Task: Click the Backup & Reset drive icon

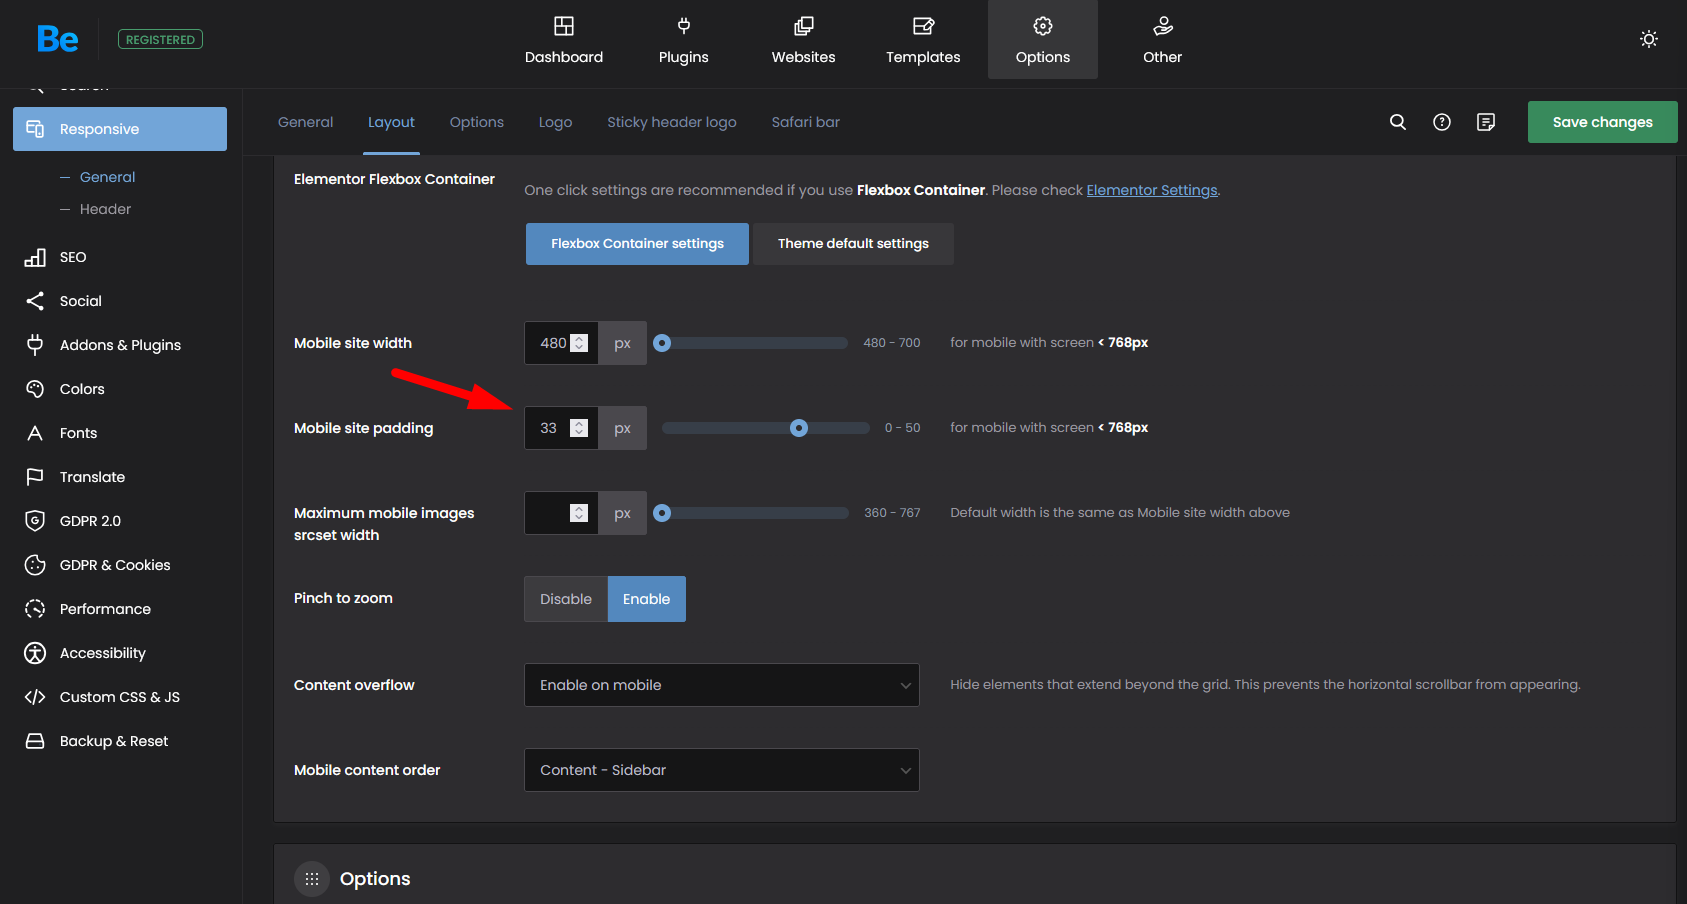Action: [35, 741]
